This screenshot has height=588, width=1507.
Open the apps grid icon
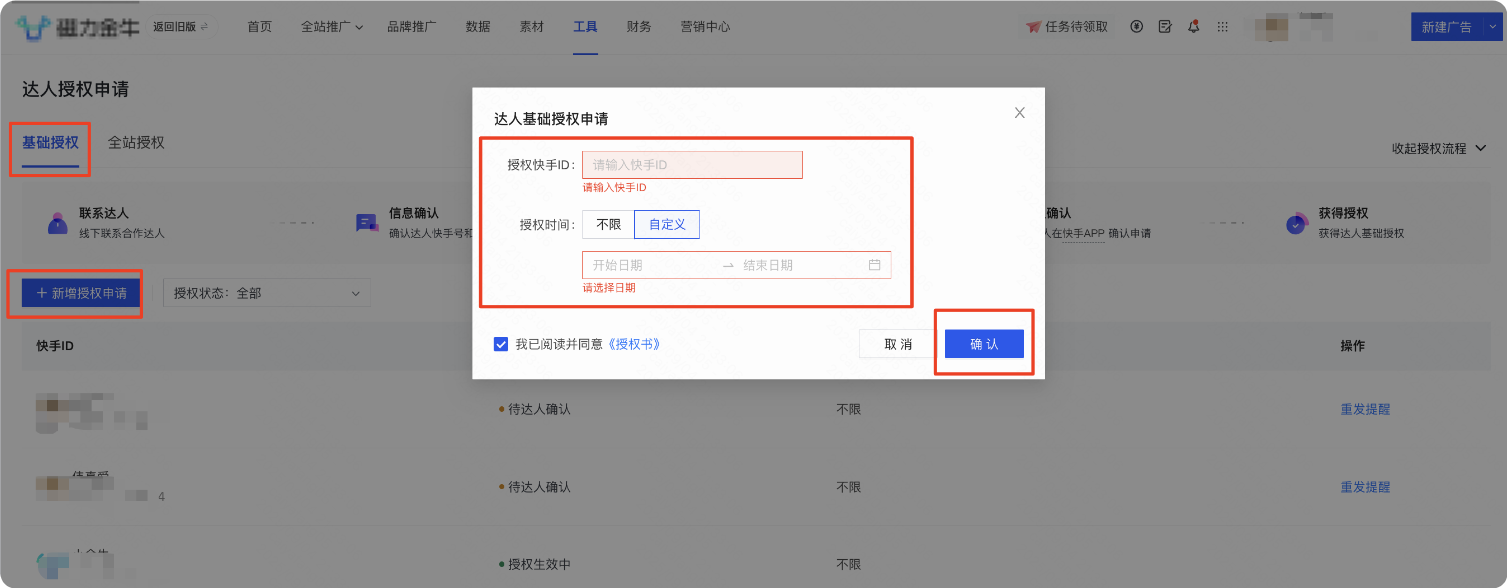[x=1222, y=27]
